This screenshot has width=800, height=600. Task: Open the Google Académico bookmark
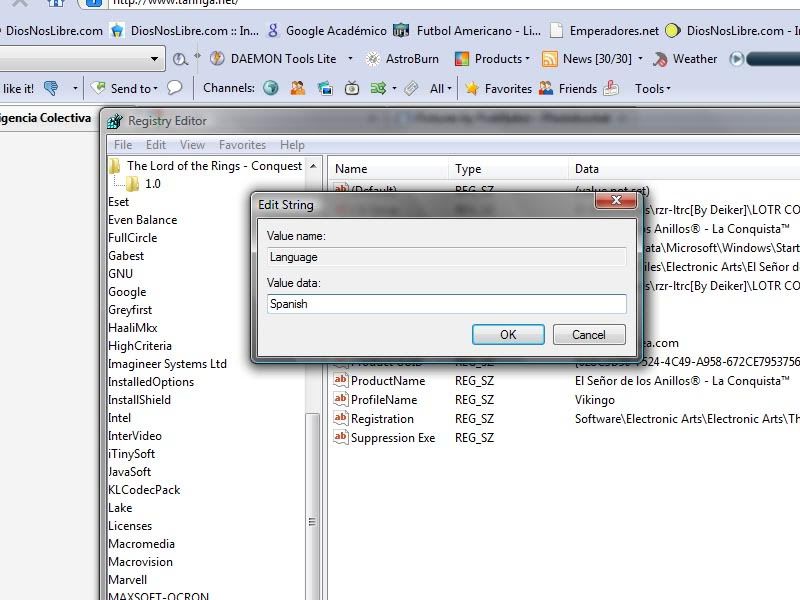coord(327,31)
